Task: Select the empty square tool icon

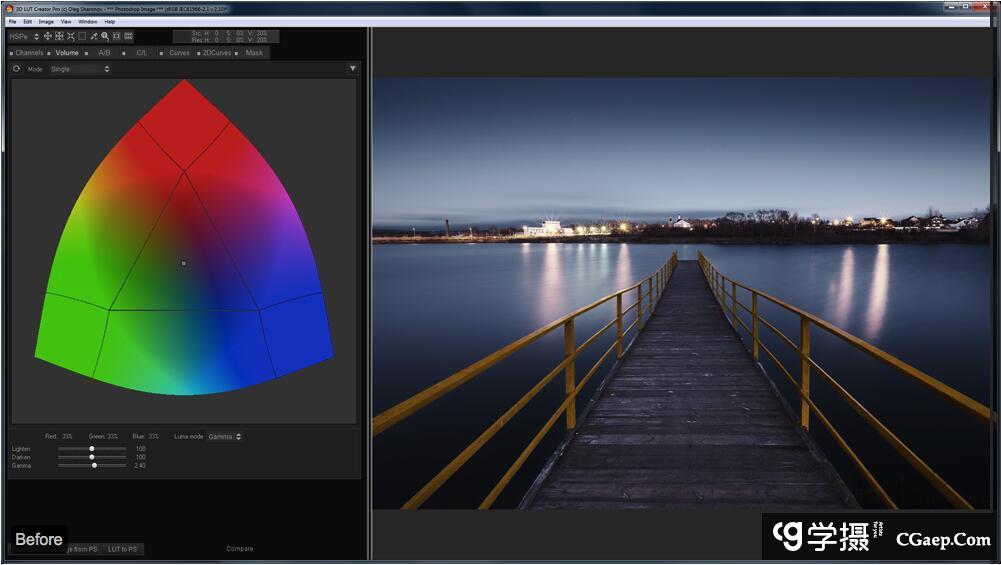Action: pyautogui.click(x=82, y=36)
